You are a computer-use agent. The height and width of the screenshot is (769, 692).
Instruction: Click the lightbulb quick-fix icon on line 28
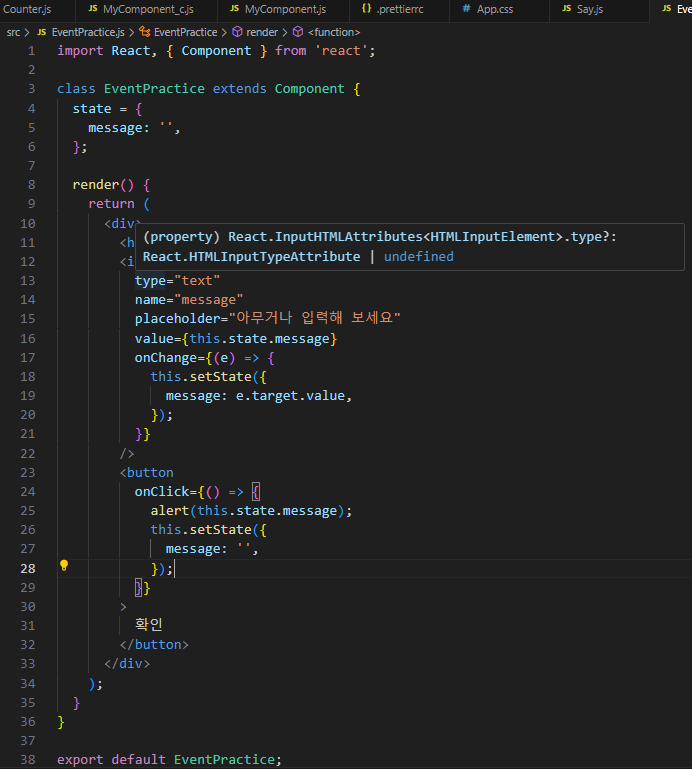(64, 565)
